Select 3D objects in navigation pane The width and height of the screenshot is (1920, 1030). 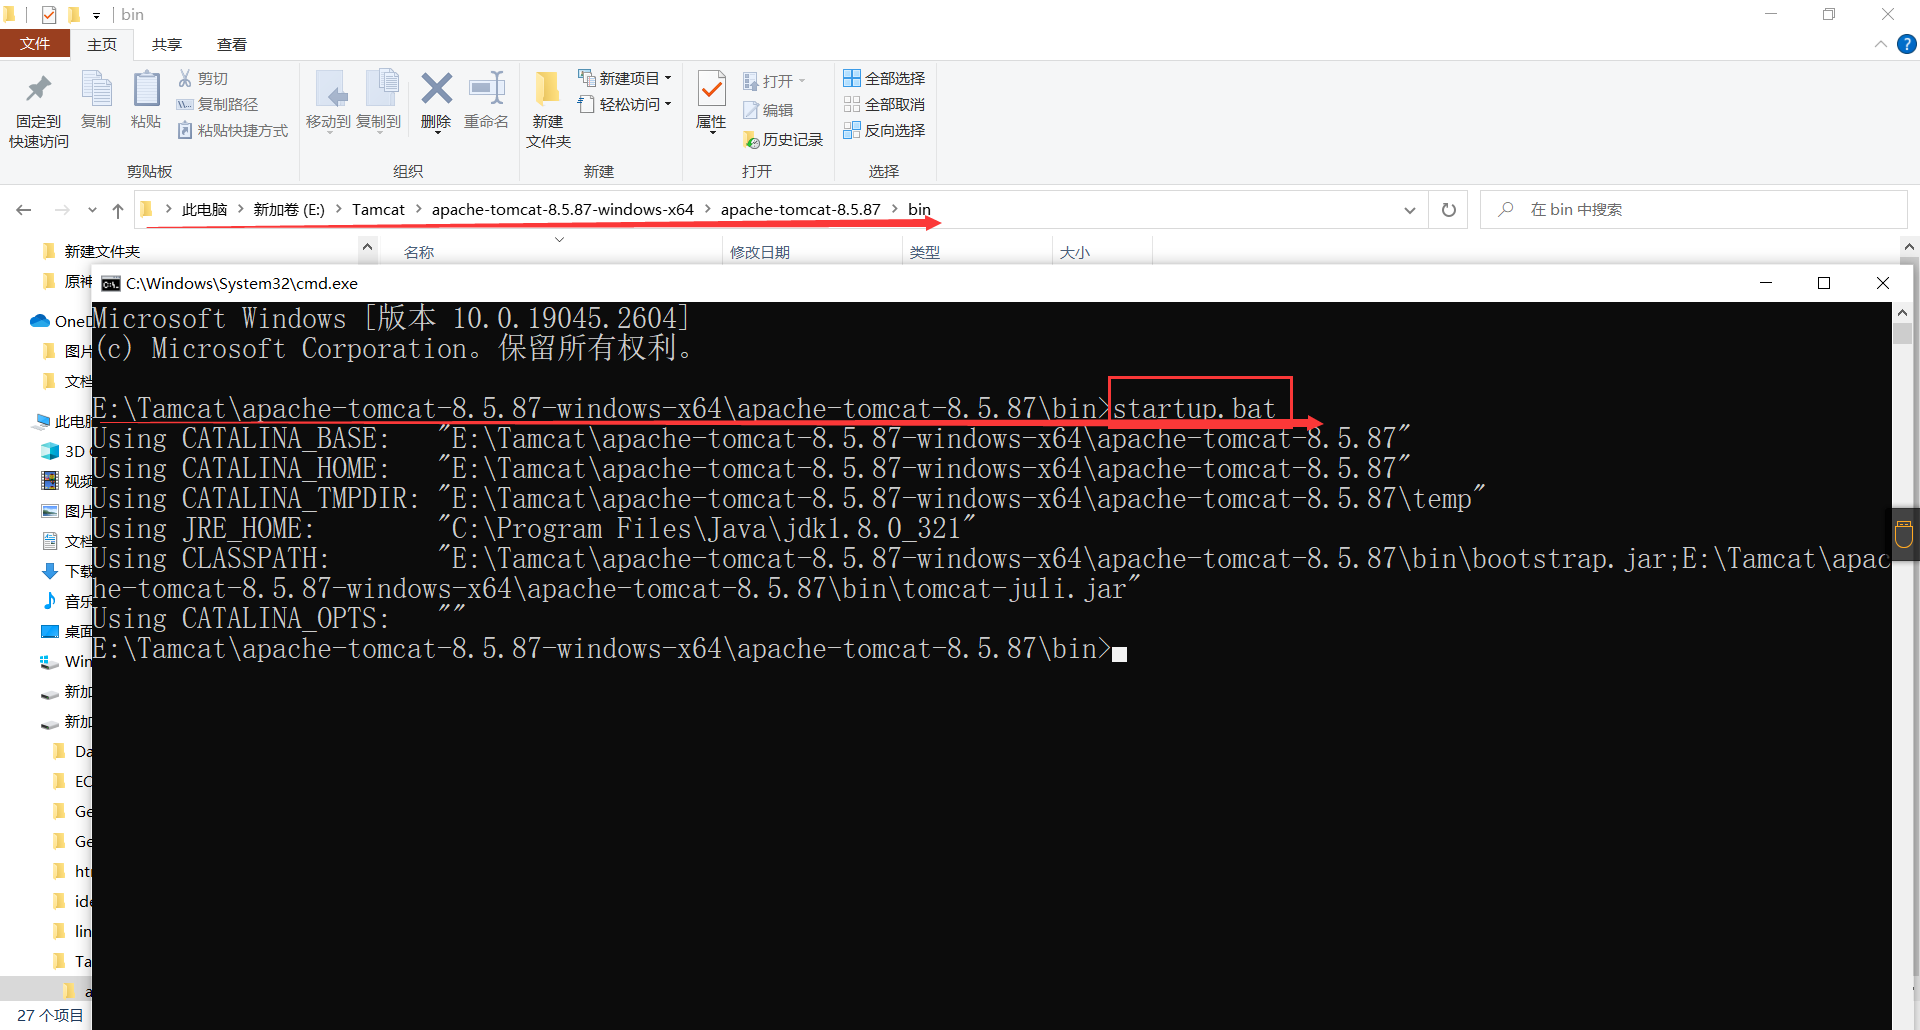tap(65, 451)
